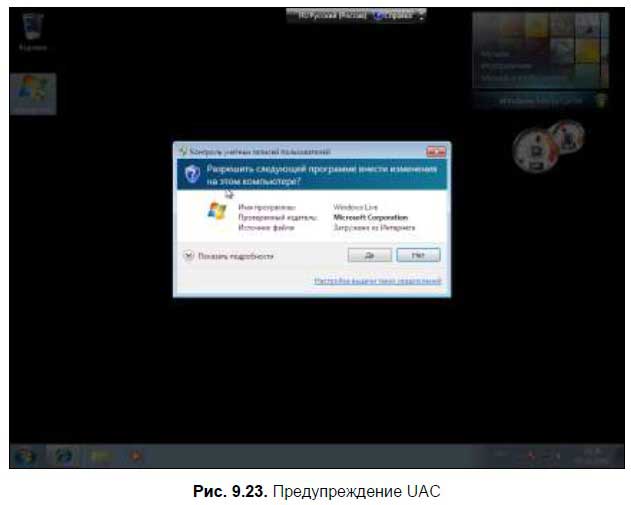Click the small memory meter gadget dial
The image size is (631, 505).
coord(567,137)
